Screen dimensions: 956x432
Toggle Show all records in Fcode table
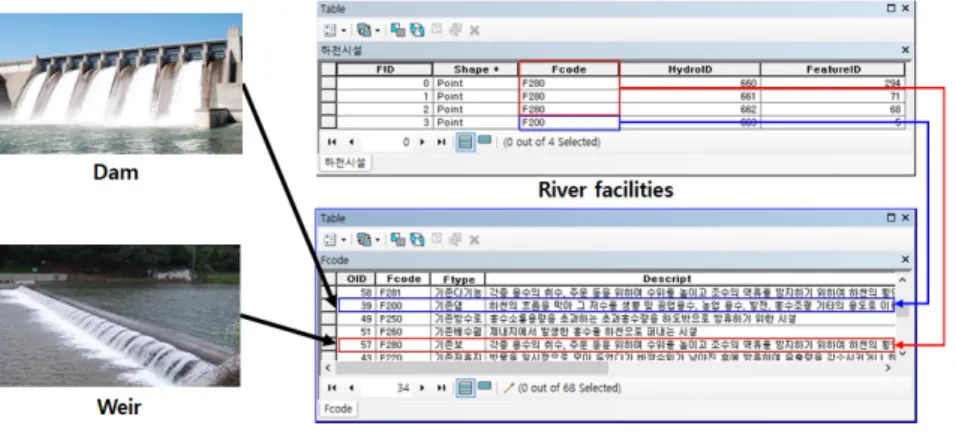click(465, 388)
